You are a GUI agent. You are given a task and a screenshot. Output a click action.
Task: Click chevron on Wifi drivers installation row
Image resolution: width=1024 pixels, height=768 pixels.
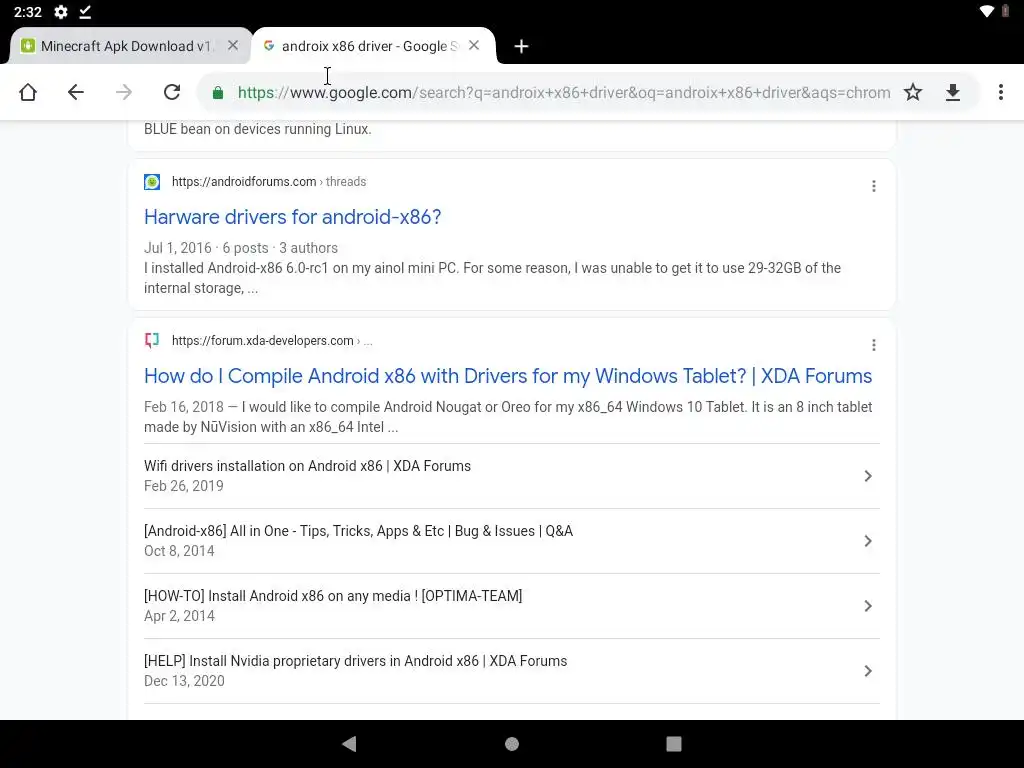(868, 476)
